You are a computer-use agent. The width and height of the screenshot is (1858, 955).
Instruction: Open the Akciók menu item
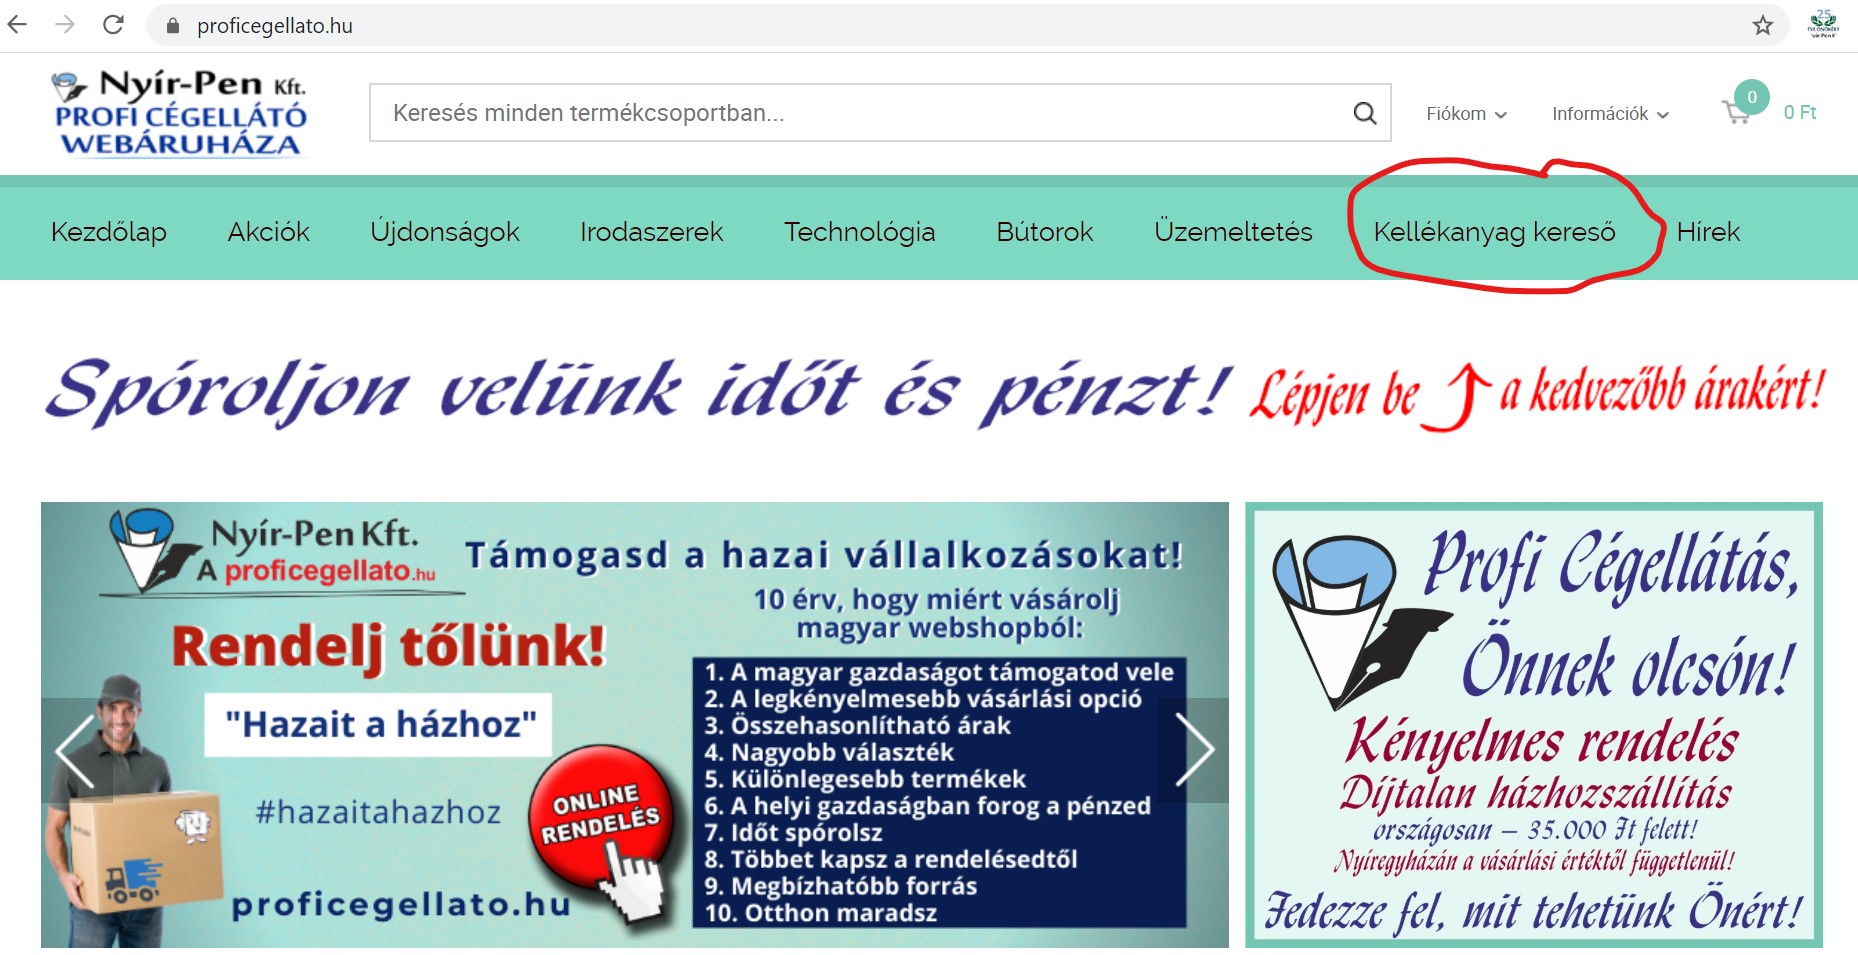coord(268,232)
